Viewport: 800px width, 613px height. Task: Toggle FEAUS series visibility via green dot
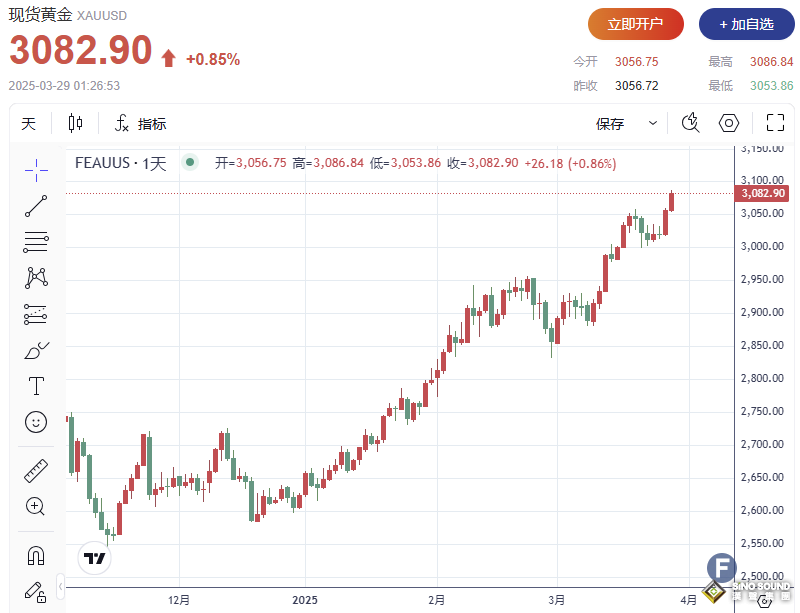(189, 162)
